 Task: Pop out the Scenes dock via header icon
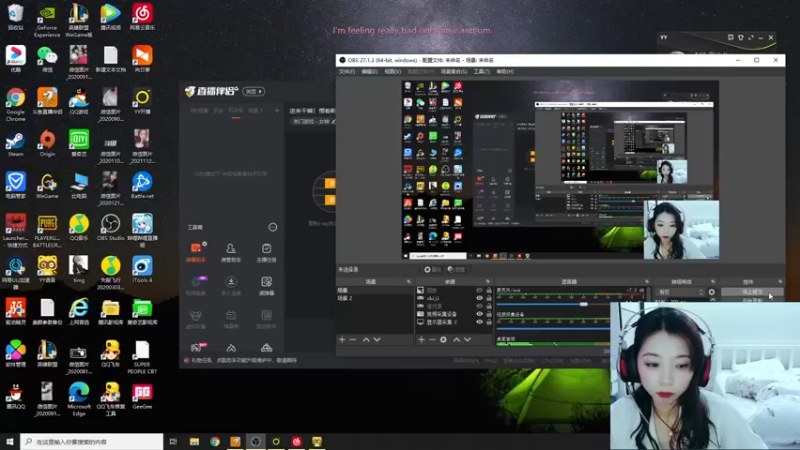tap(408, 282)
